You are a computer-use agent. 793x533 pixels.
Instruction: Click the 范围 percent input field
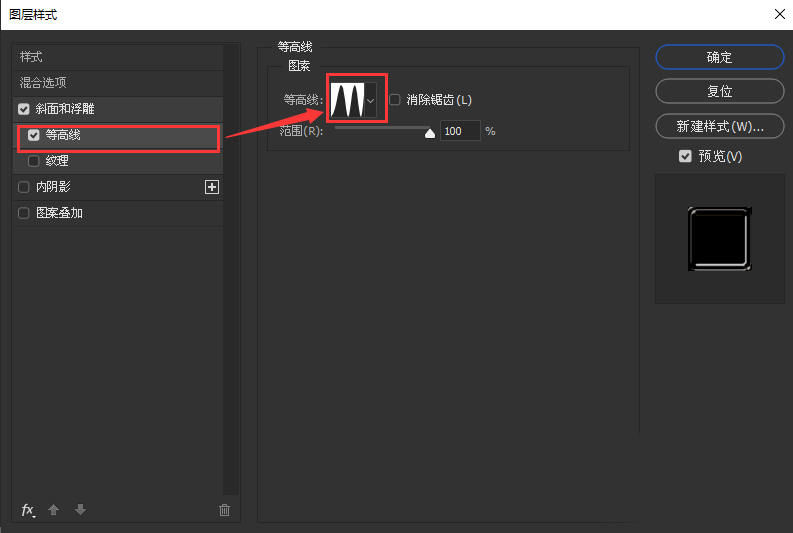[x=460, y=131]
